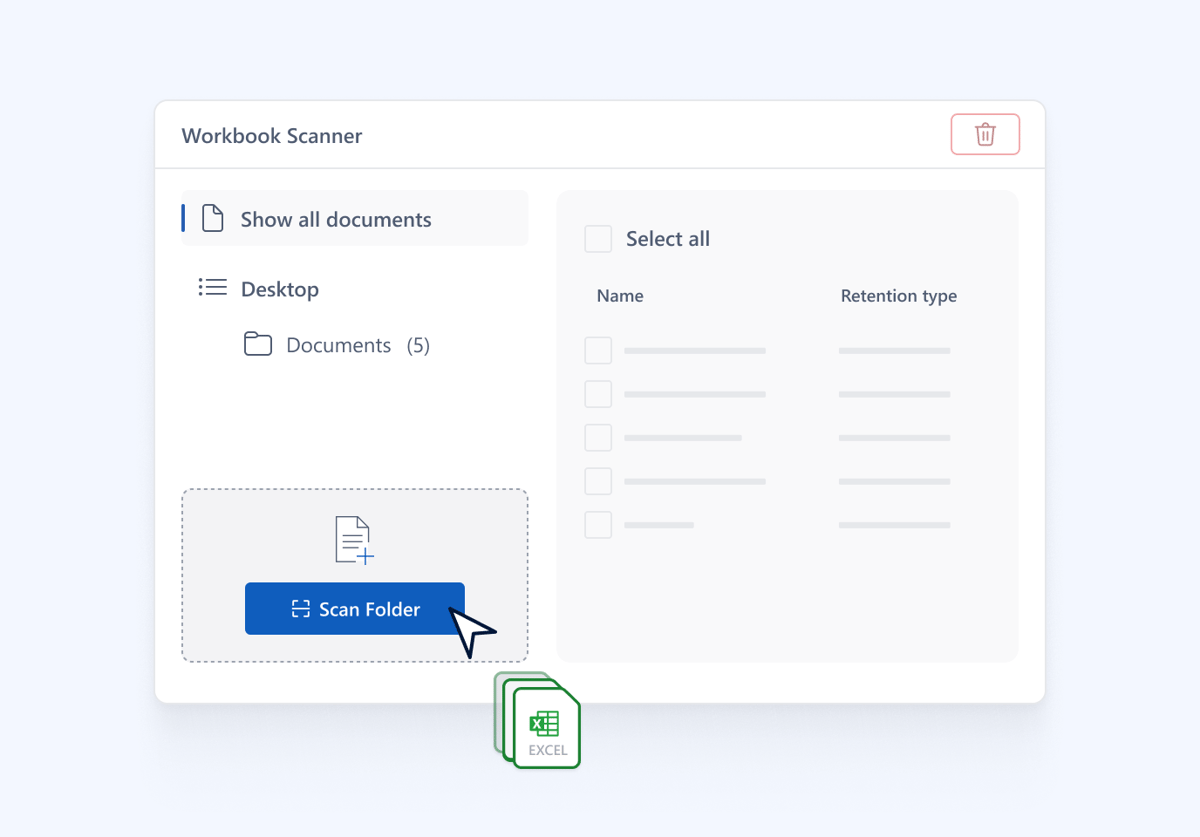Viewport: 1200px width, 837px height.
Task: Open the Documents folder icon
Action: (258, 344)
